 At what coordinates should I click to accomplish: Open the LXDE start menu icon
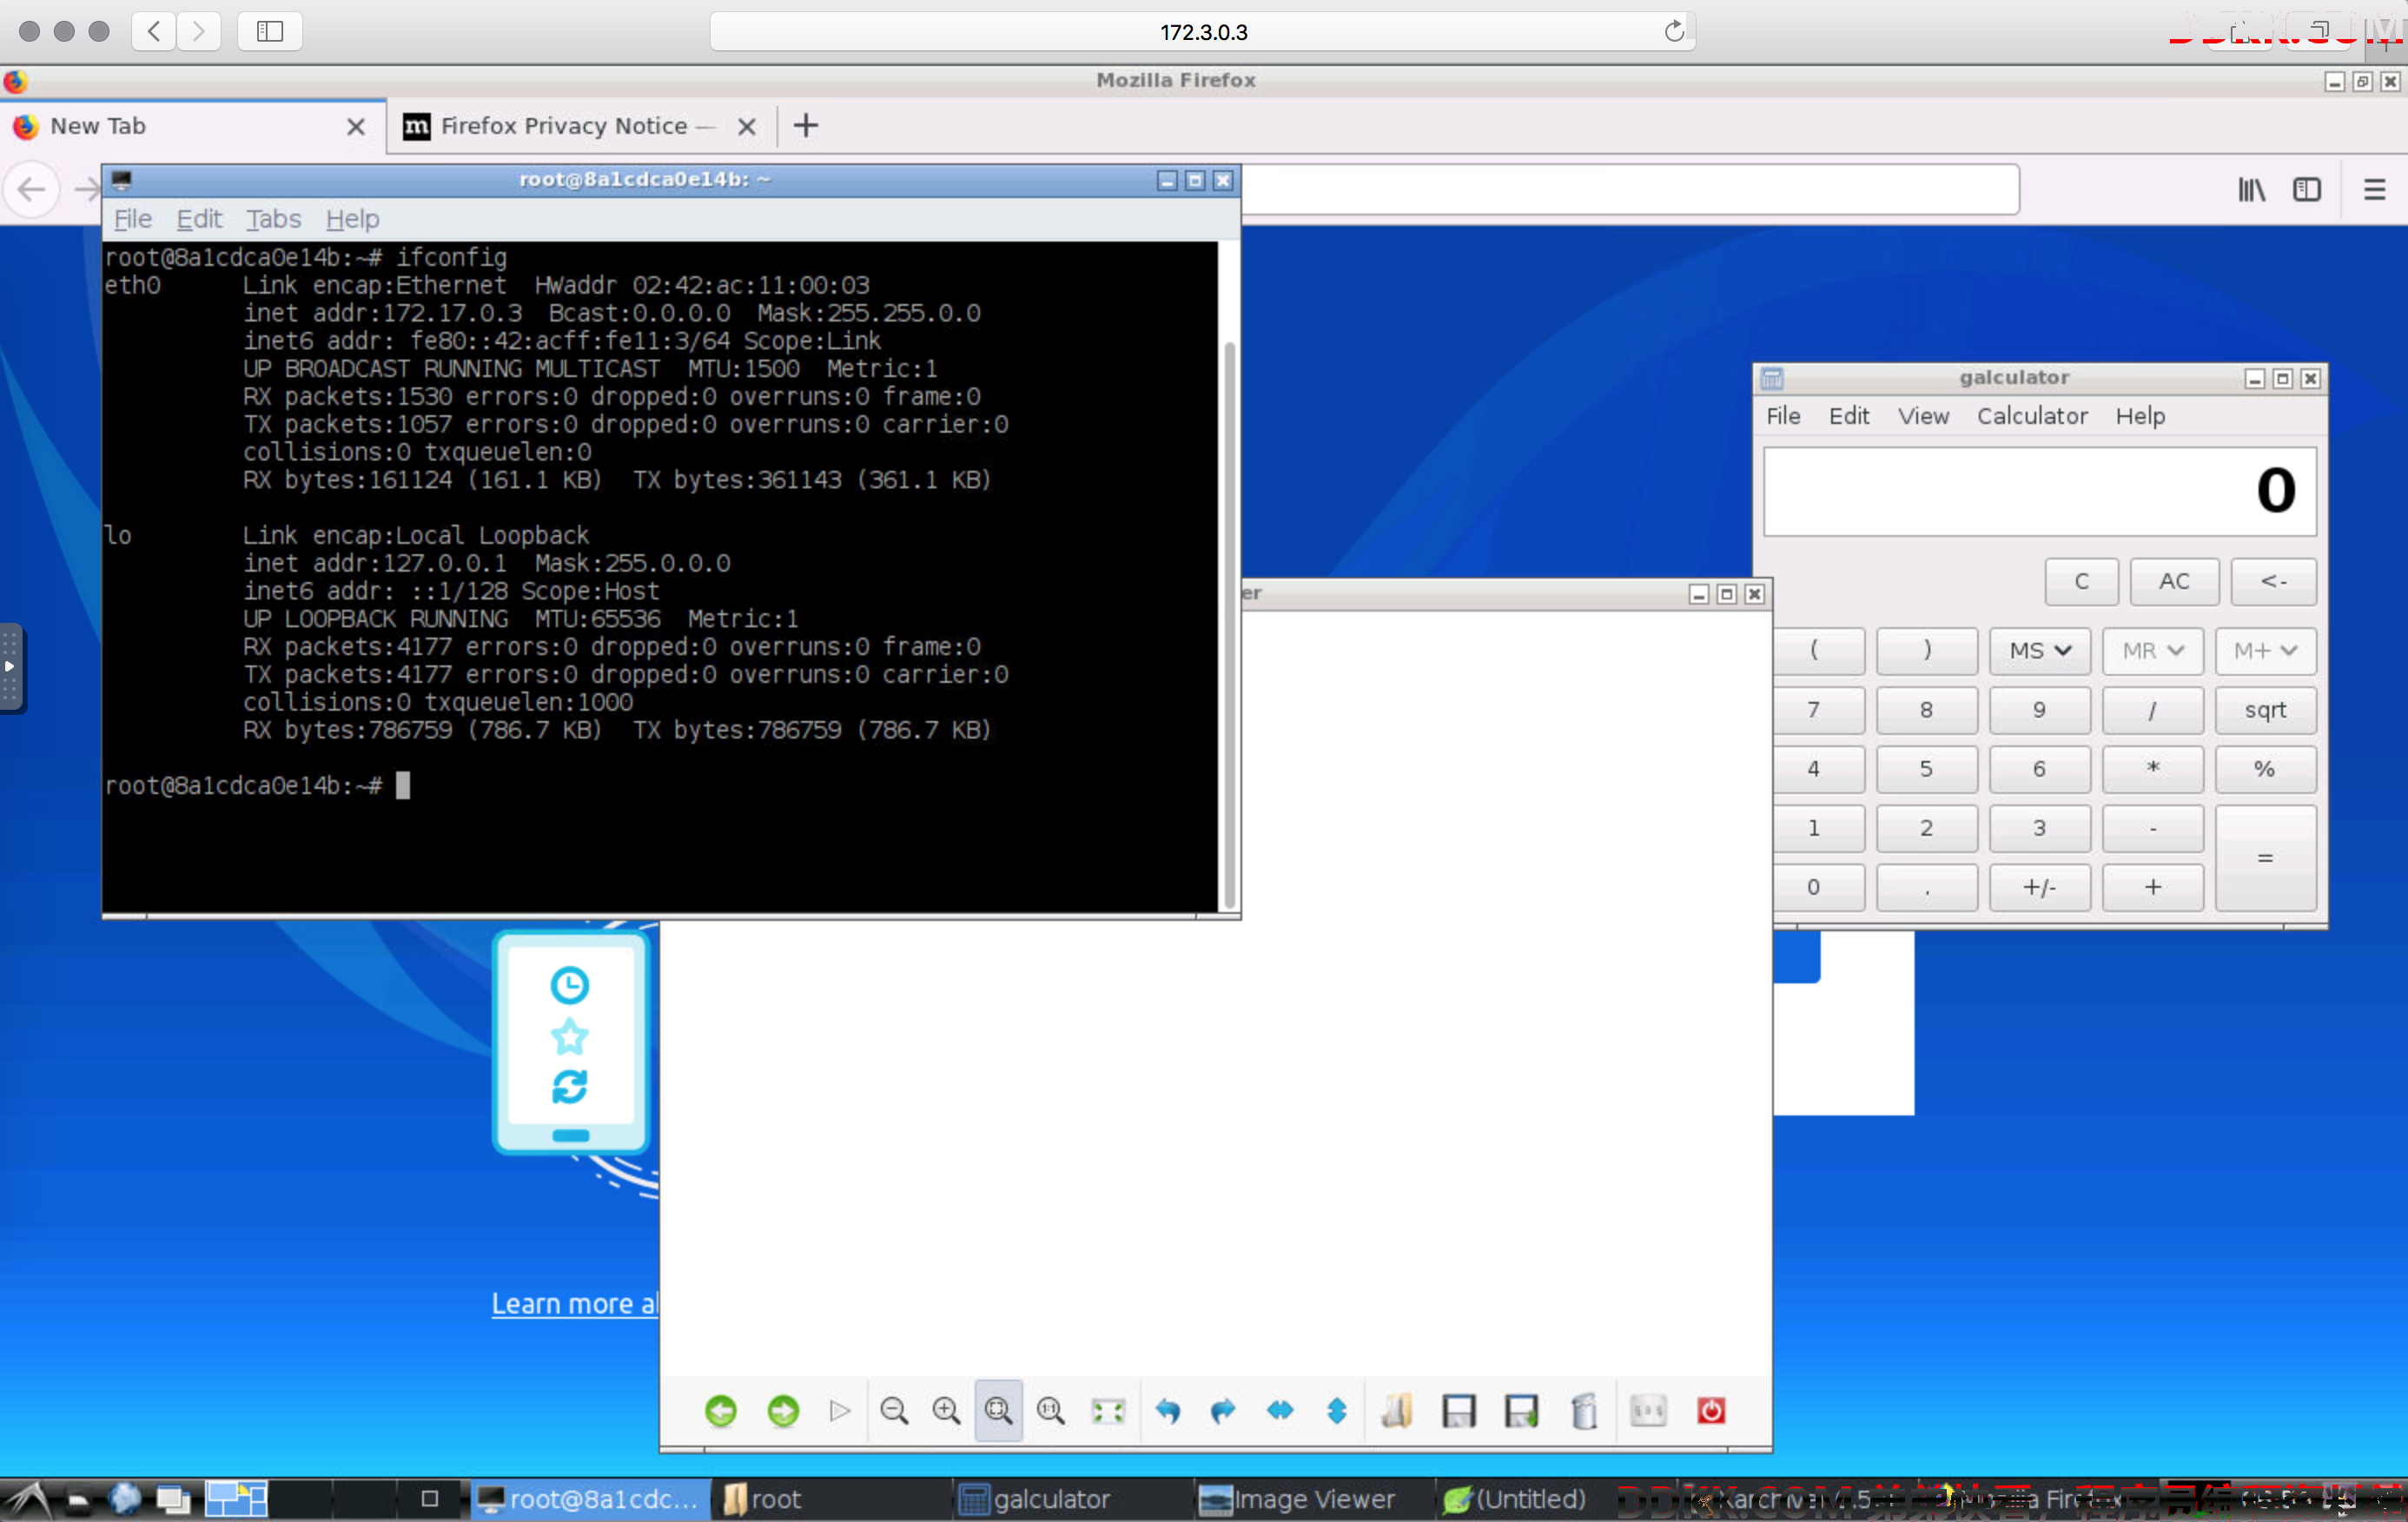pos(29,1500)
